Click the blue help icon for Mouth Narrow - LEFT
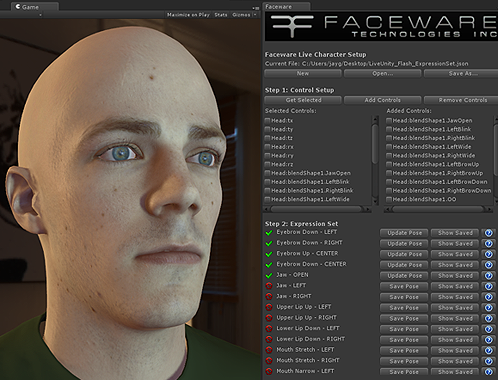 tap(488, 372)
